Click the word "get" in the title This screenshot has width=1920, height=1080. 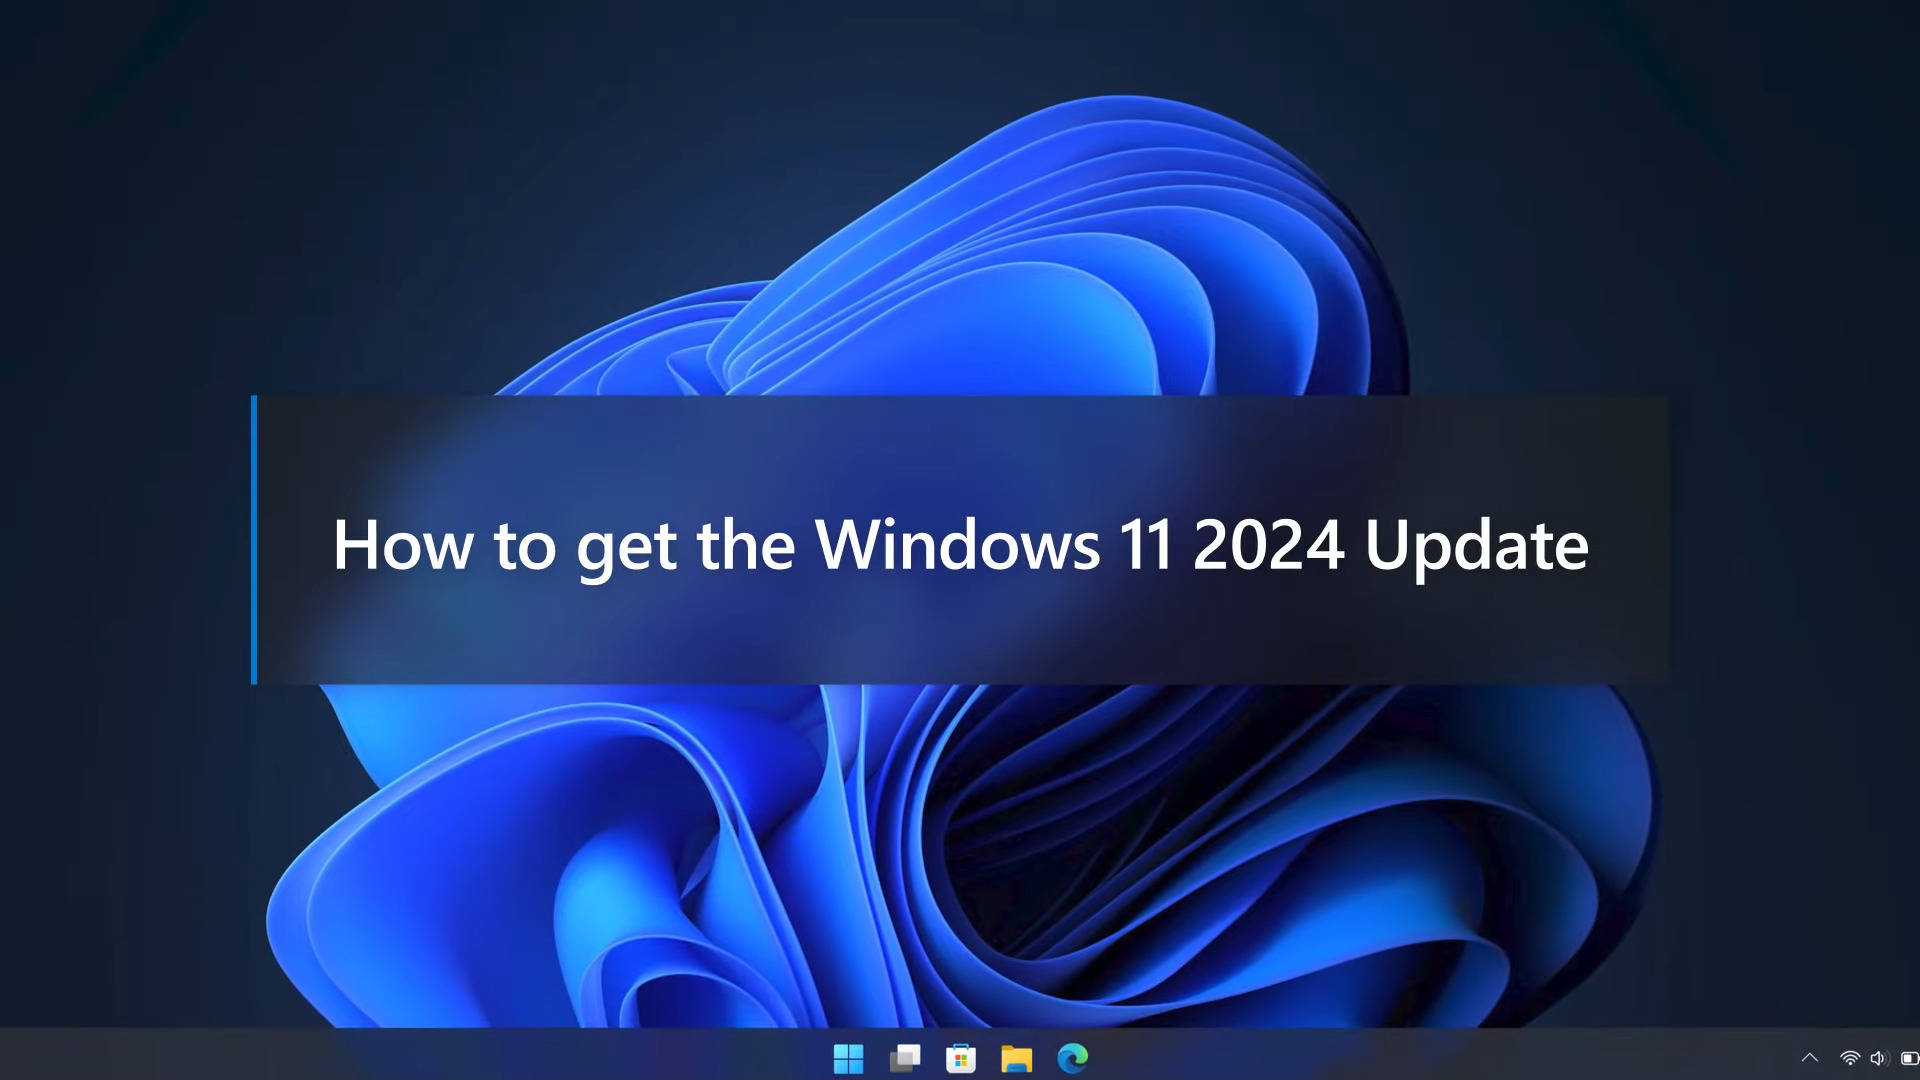click(x=626, y=548)
